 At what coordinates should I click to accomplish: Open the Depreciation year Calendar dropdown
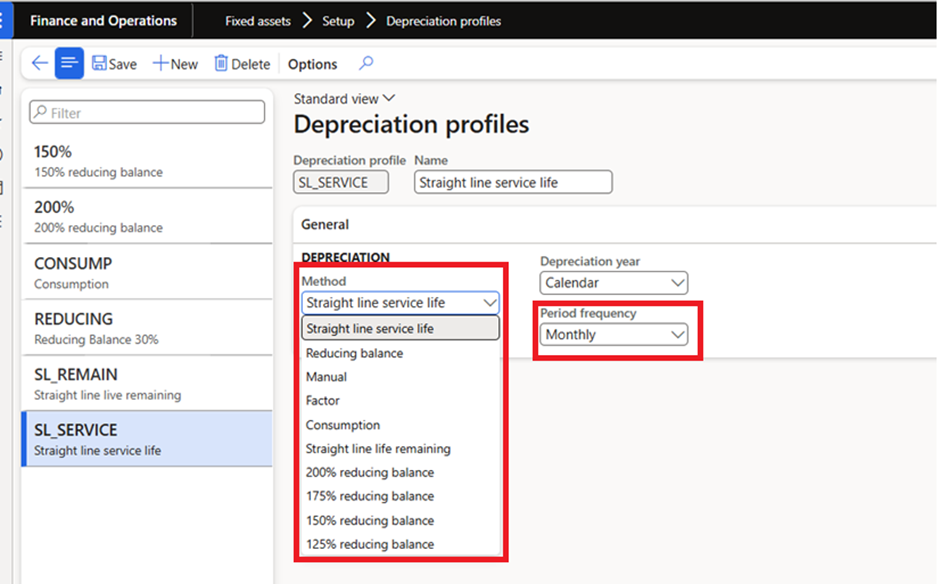tap(613, 283)
